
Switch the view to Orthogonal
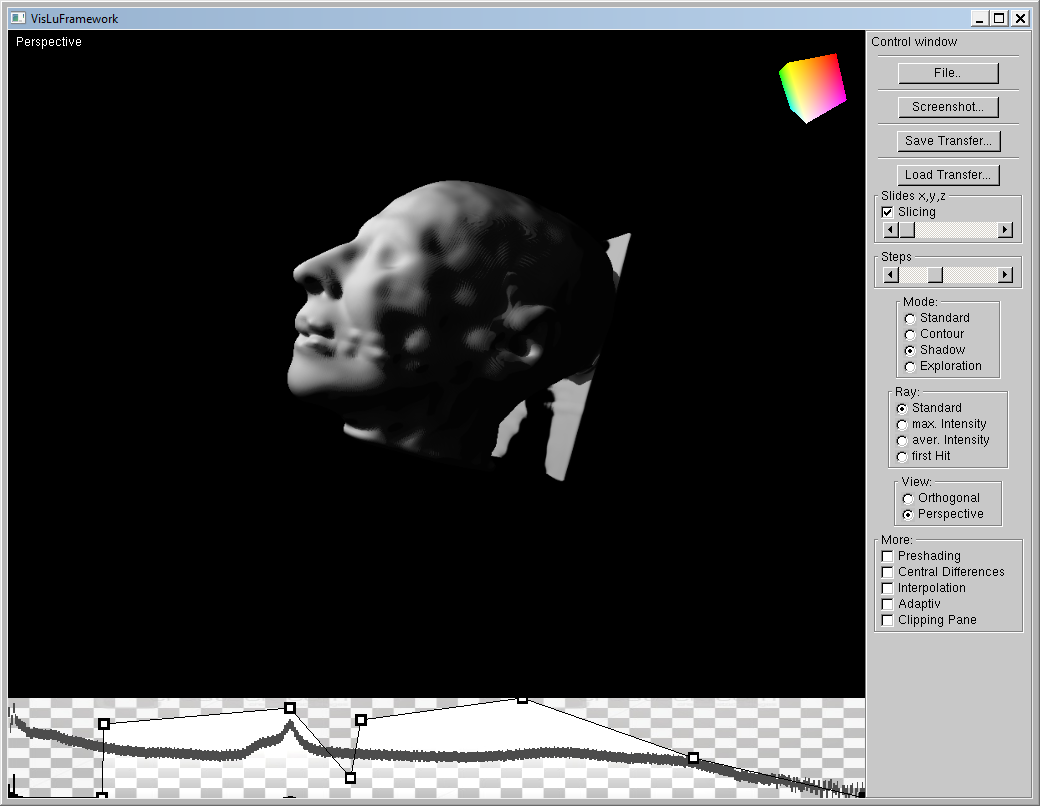(x=908, y=498)
